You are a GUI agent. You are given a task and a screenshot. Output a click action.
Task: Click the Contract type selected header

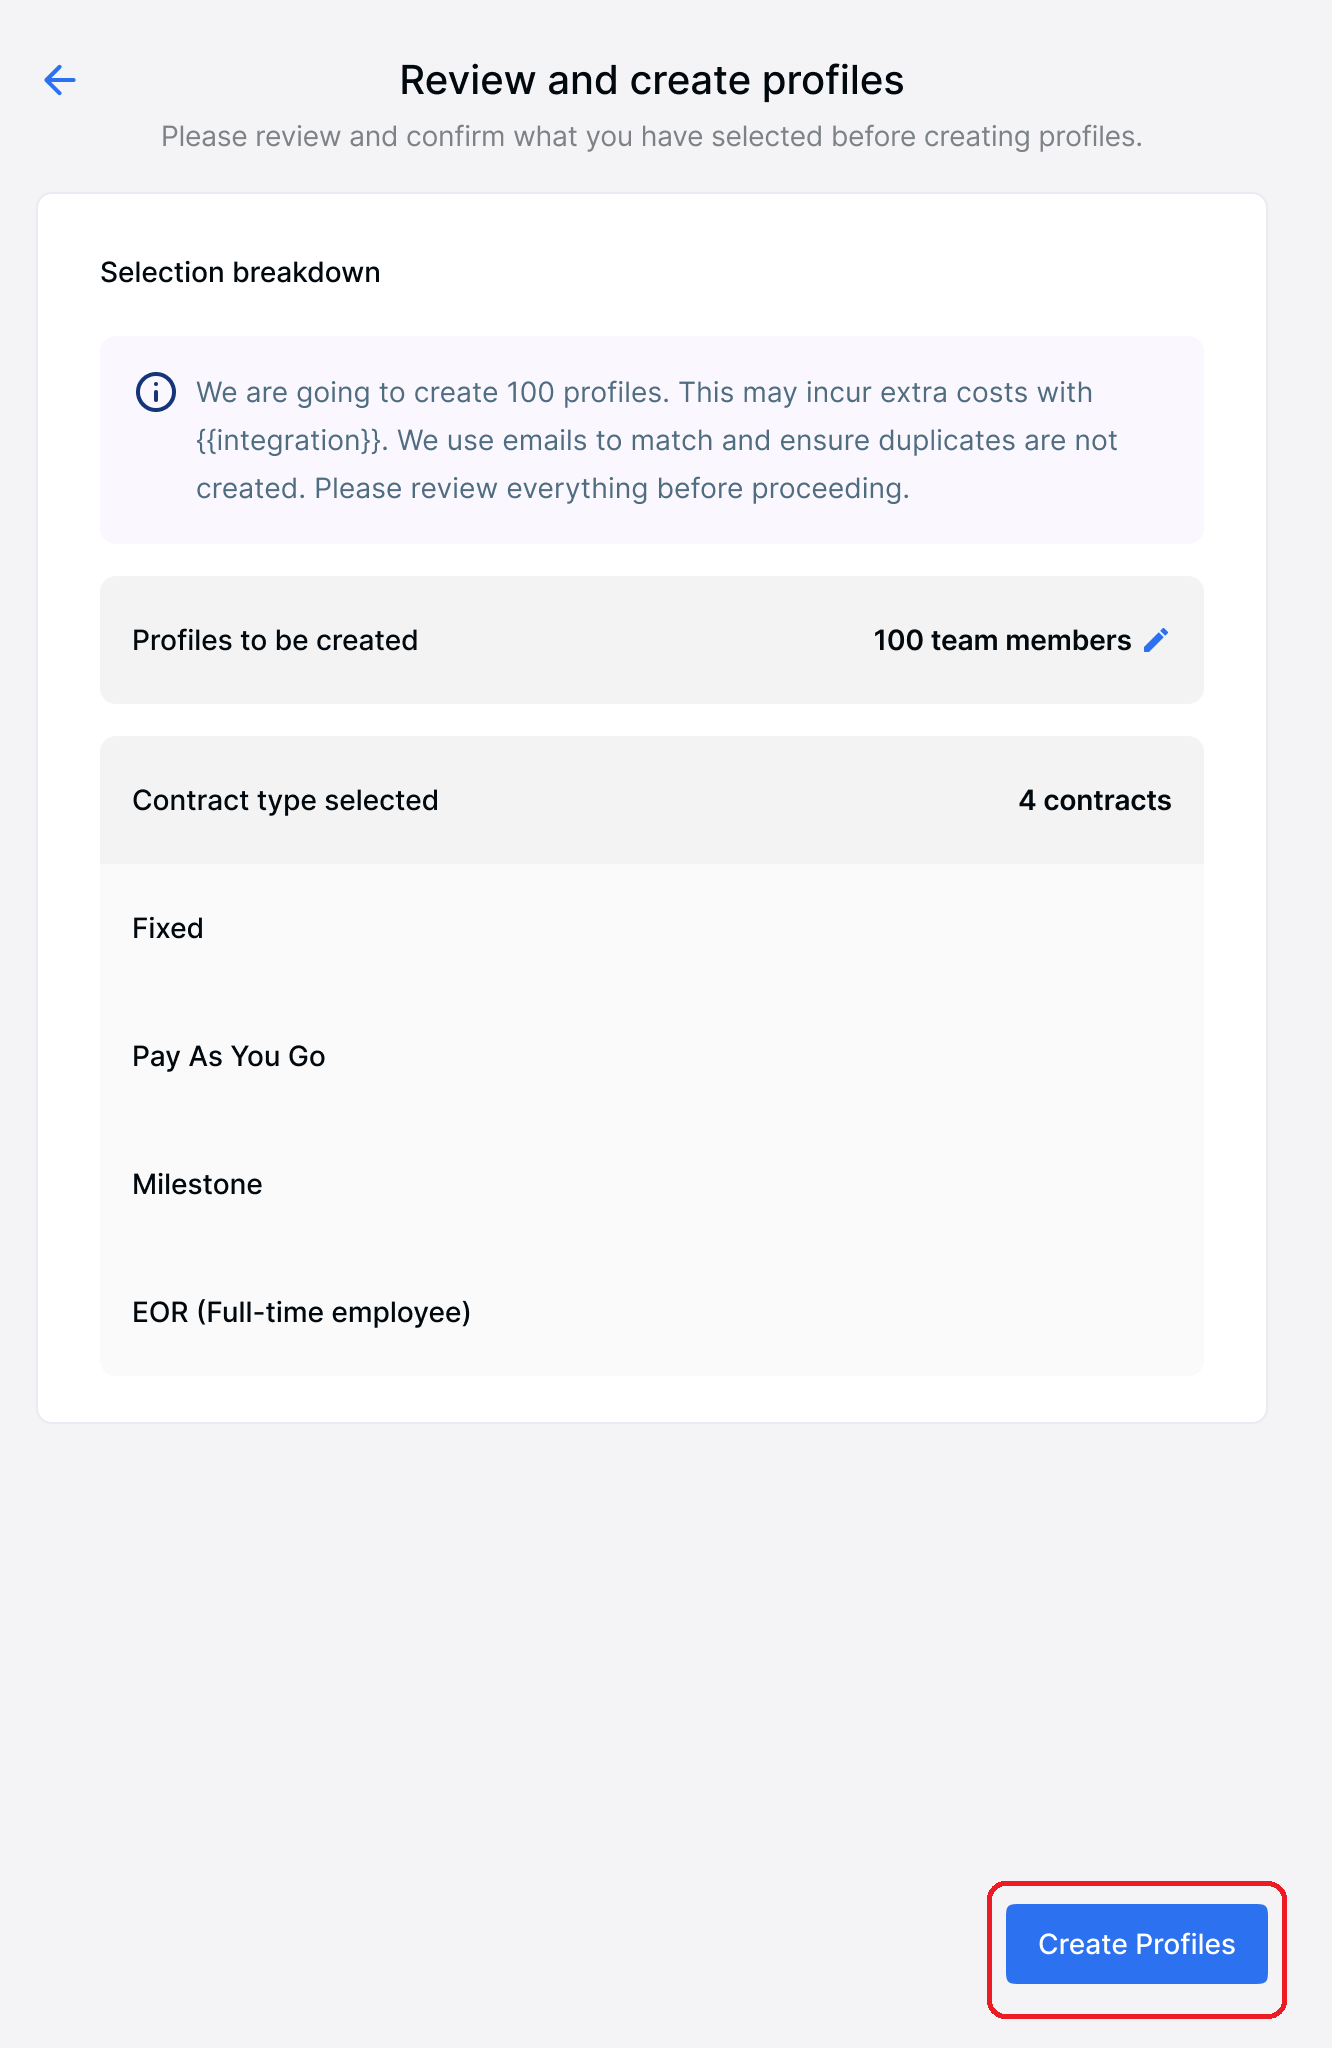(652, 800)
